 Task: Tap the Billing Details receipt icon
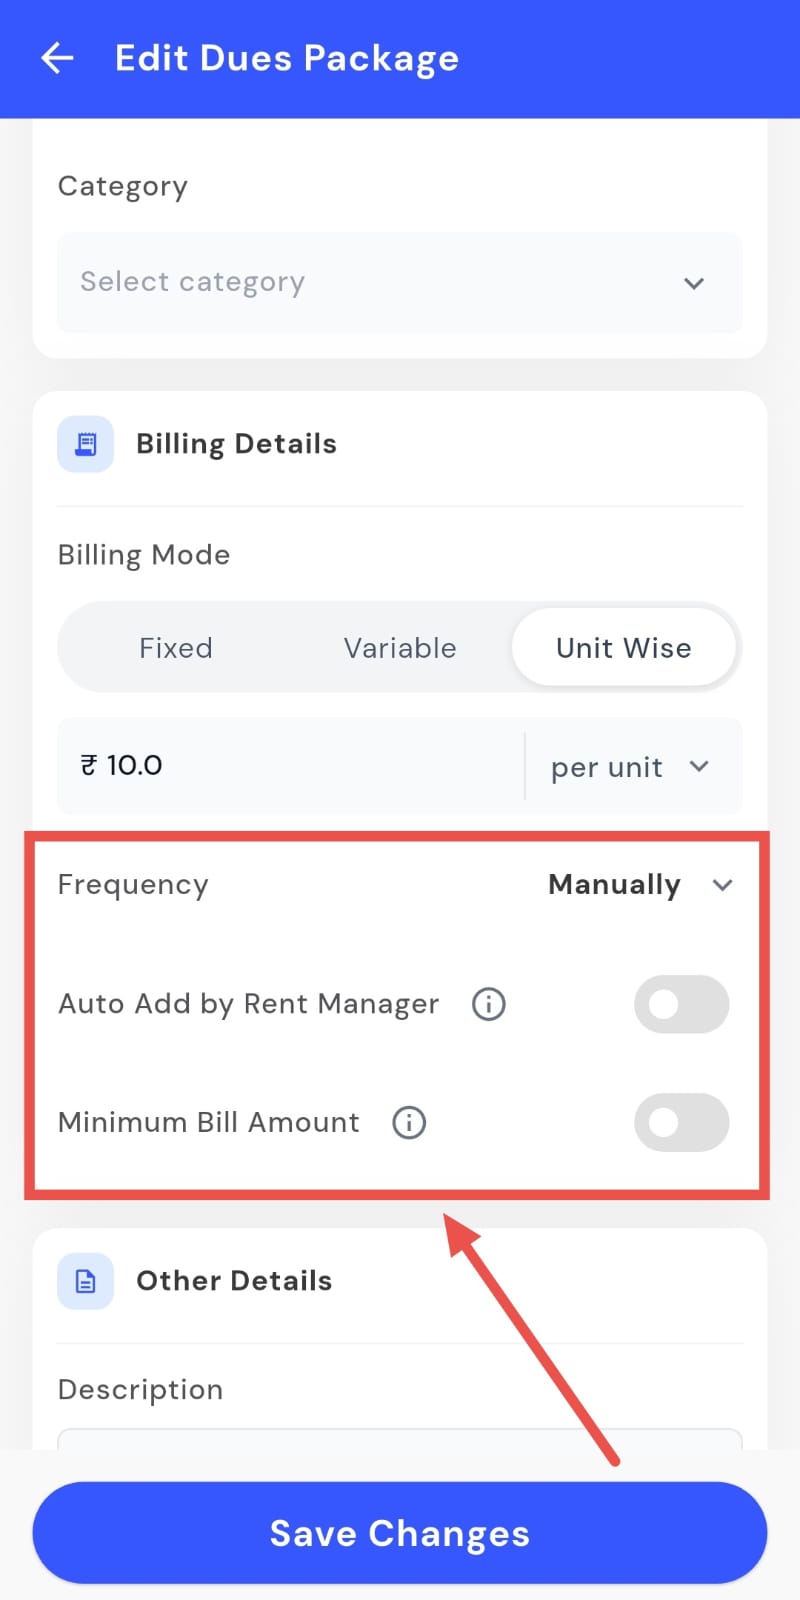tap(86, 444)
